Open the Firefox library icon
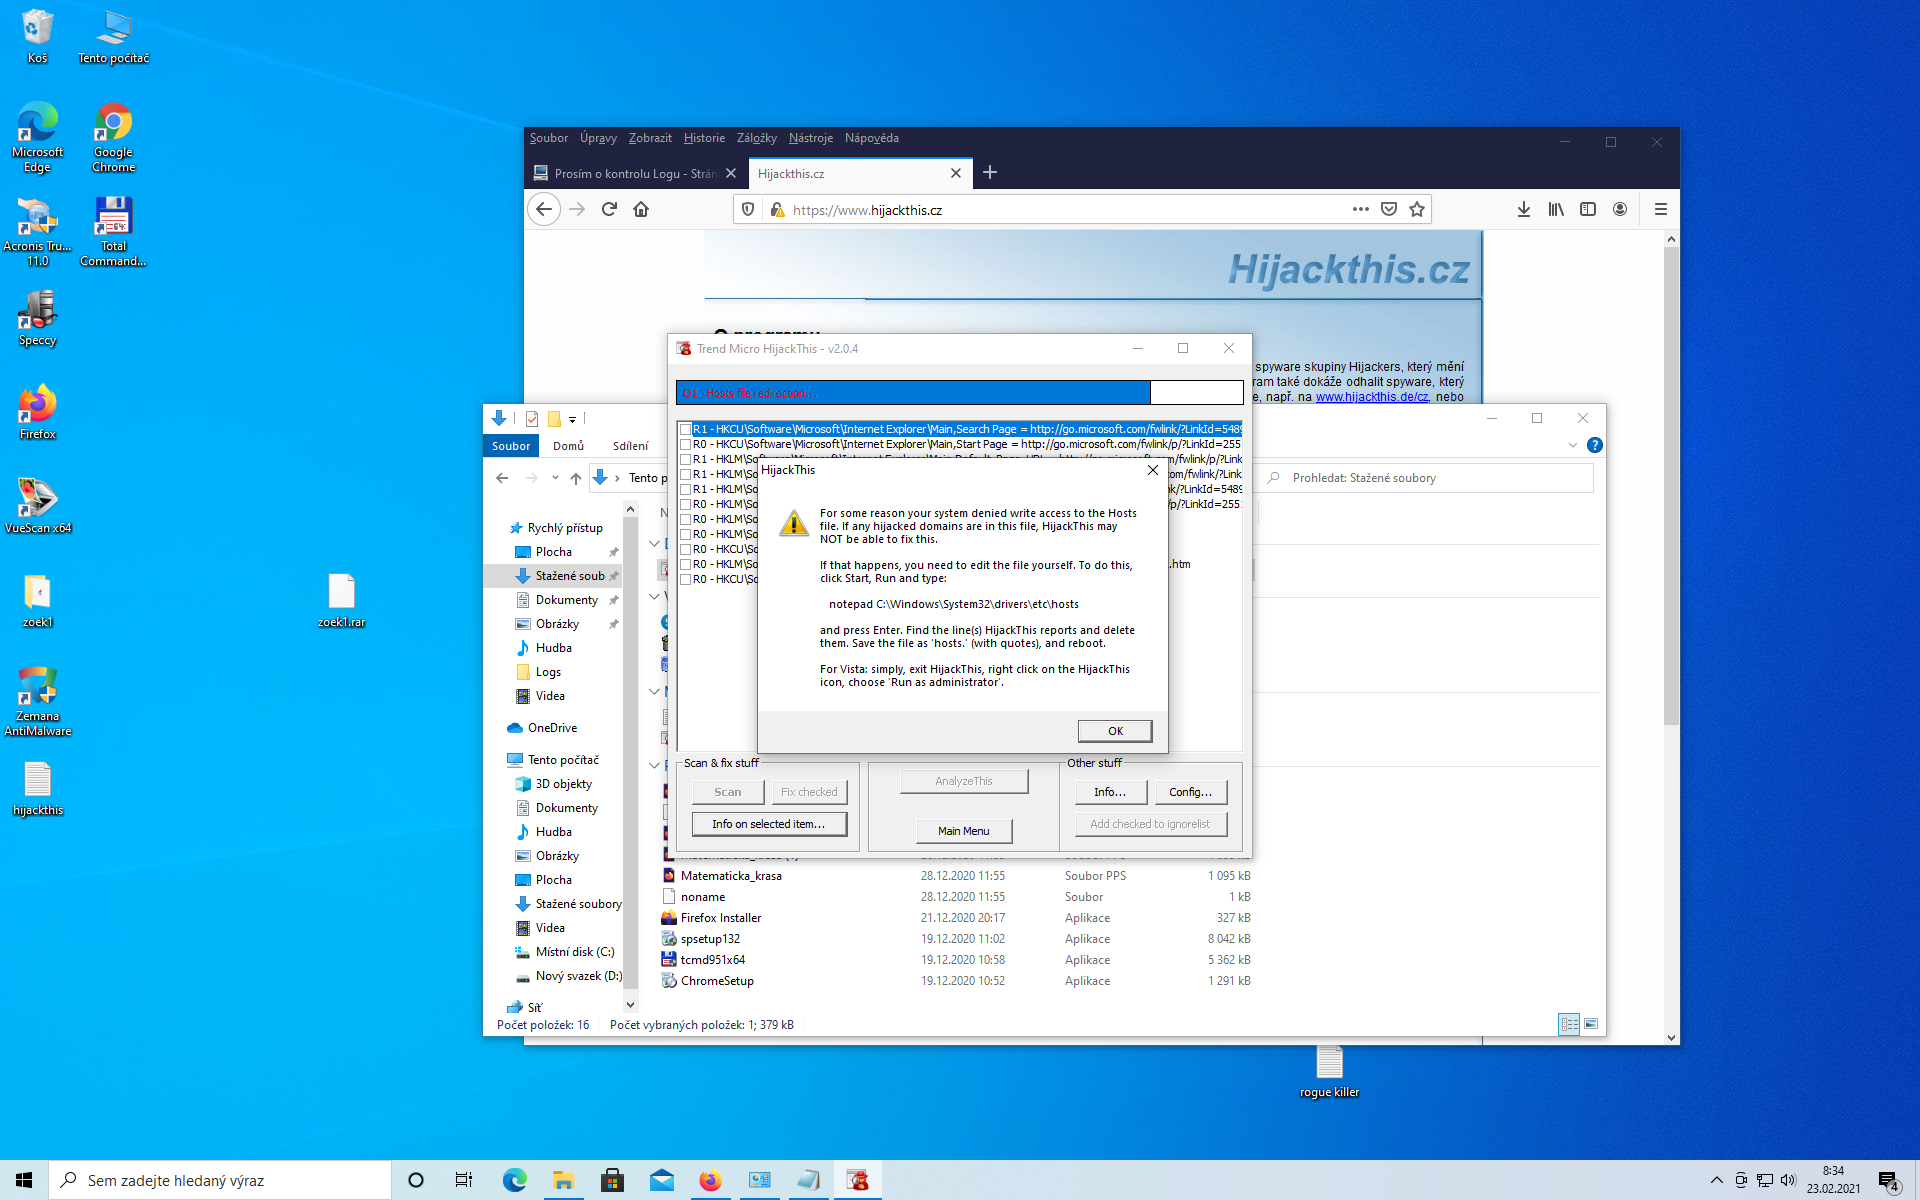 [x=1555, y=209]
